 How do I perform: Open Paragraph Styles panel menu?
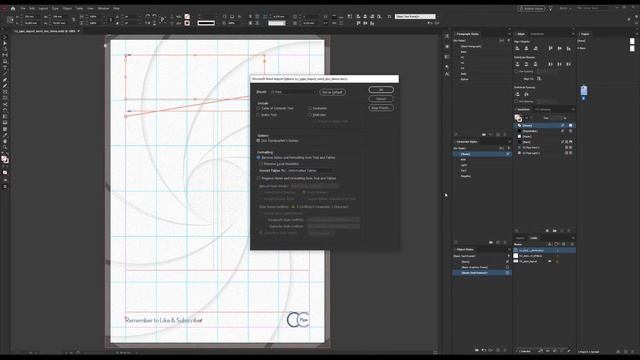coord(509,34)
